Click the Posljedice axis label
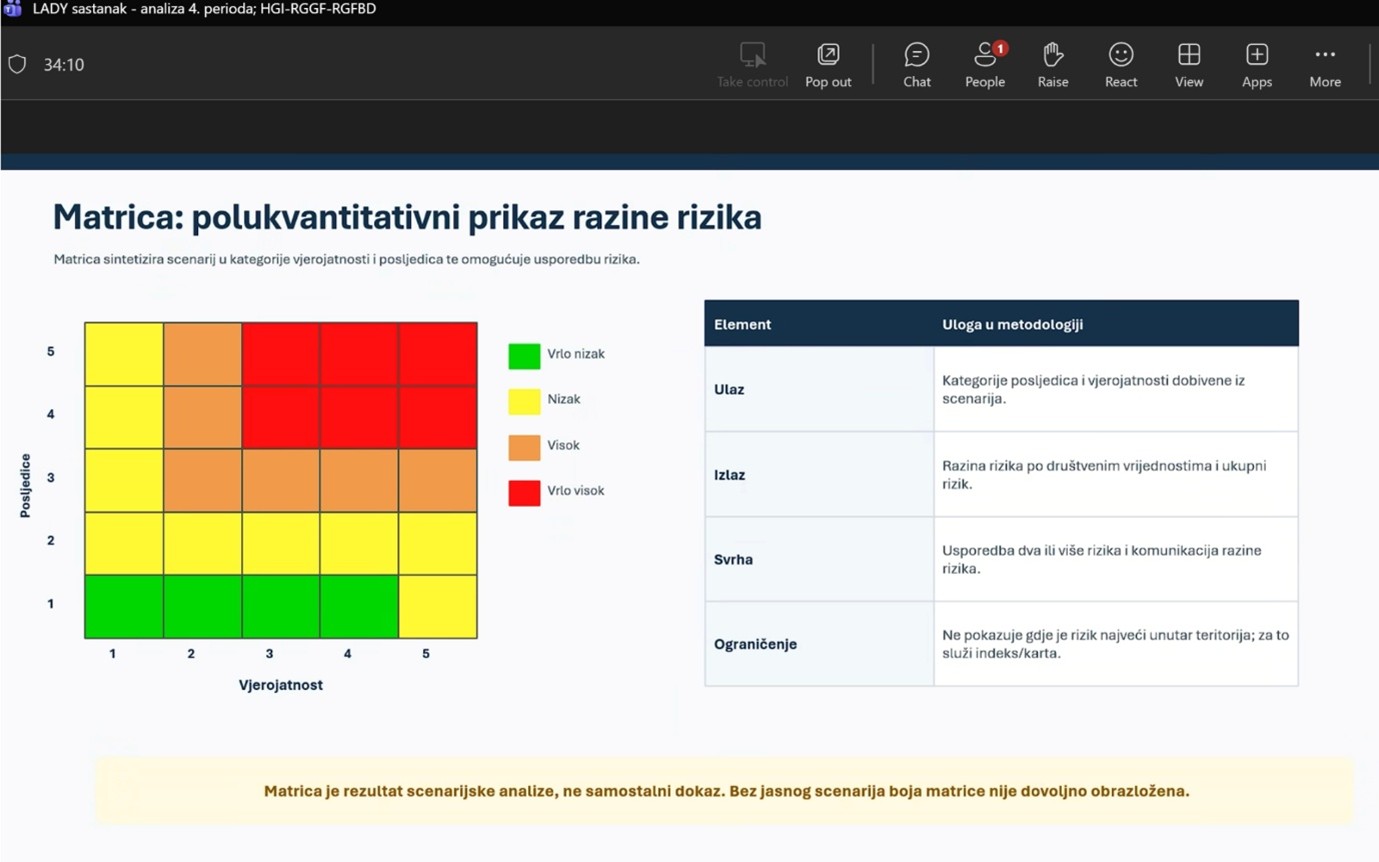Viewport: 1379px width, 862px height. [x=25, y=485]
